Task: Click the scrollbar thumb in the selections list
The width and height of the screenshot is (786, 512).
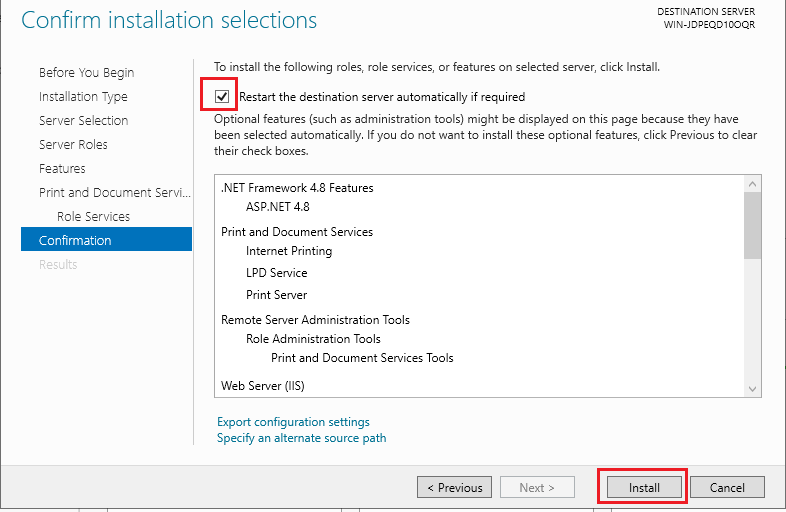Action: pyautogui.click(x=752, y=226)
